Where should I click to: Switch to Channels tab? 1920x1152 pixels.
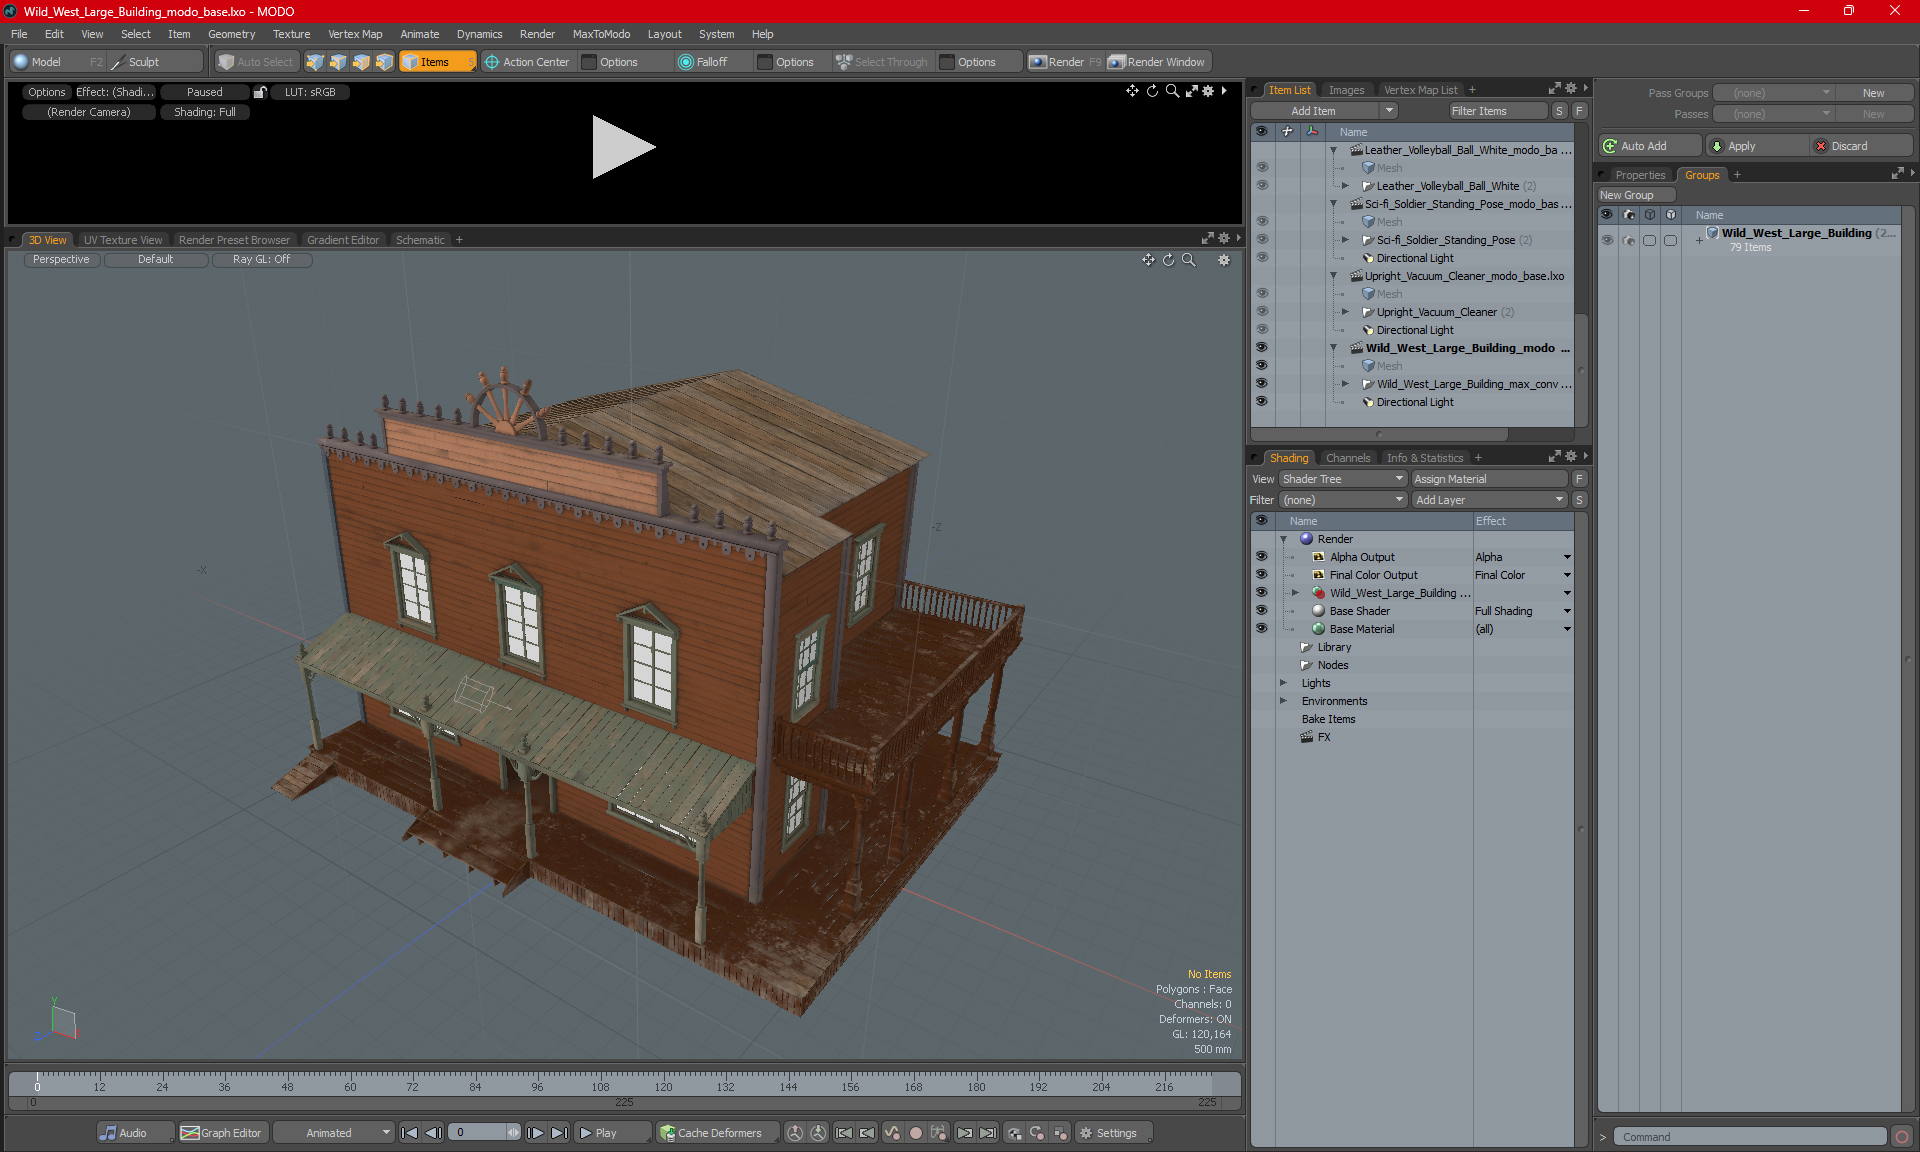pos(1347,458)
